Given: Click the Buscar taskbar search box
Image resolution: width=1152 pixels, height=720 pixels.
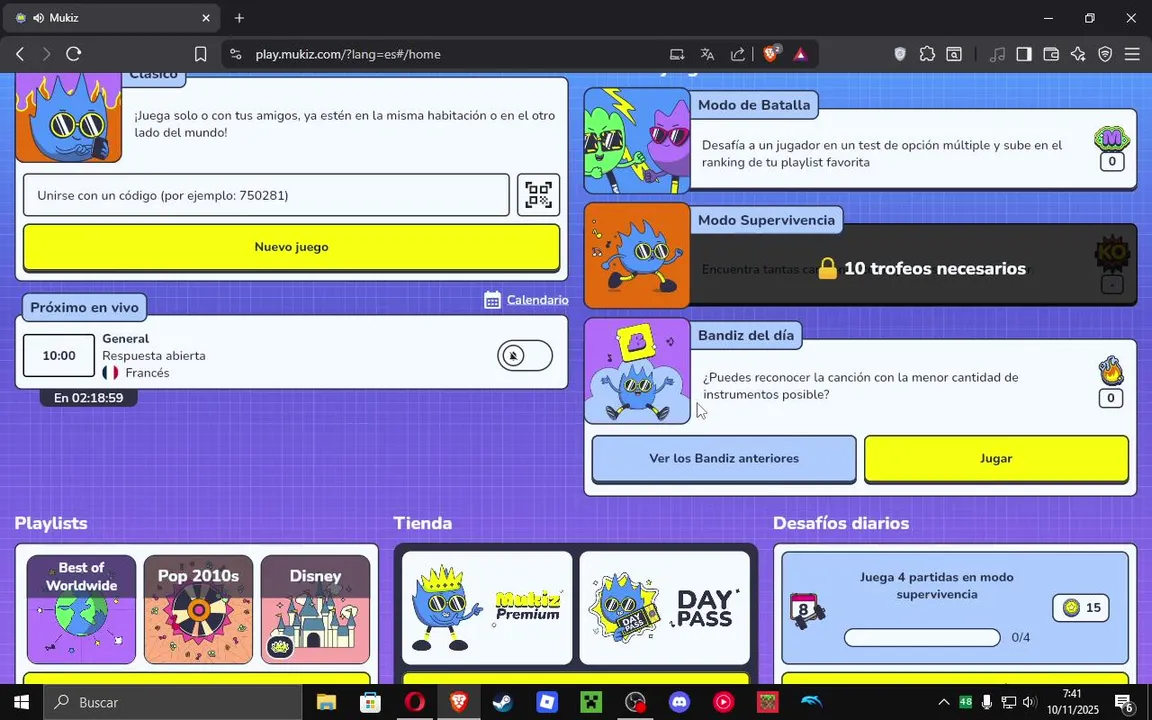Looking at the screenshot, I should point(173,702).
